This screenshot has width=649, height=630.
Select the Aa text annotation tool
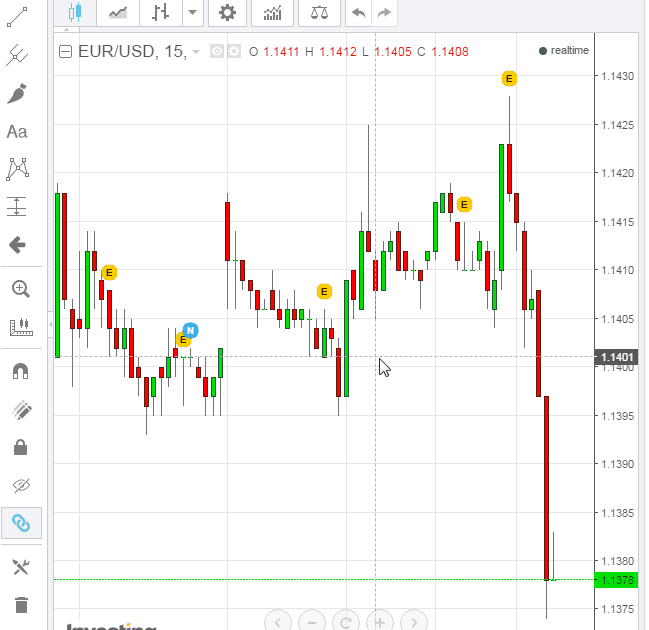[x=17, y=132]
